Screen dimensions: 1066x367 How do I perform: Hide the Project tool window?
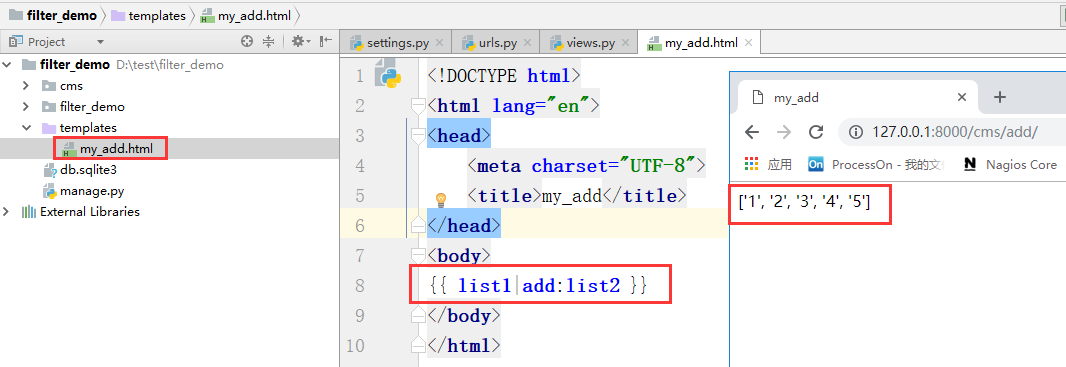click(x=326, y=41)
